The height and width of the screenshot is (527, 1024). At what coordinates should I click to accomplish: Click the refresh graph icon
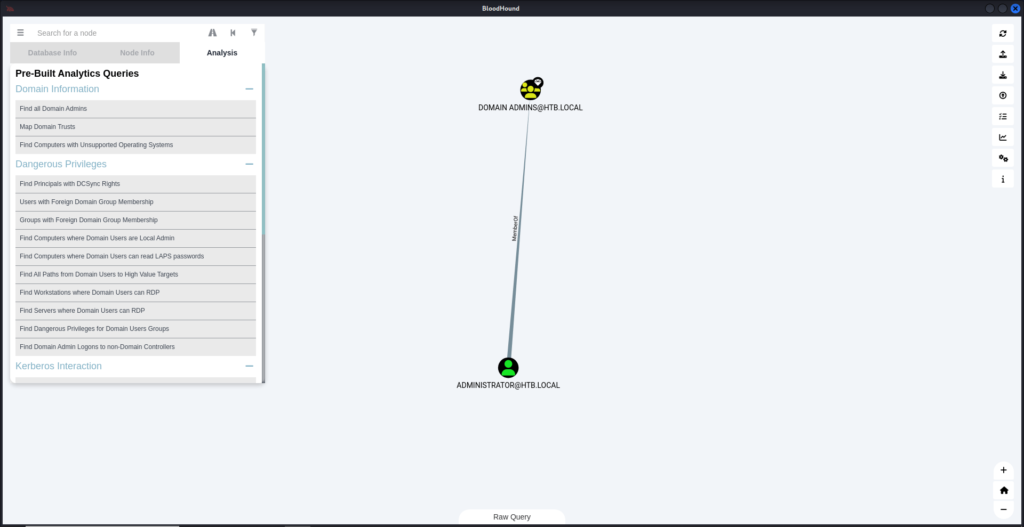point(1003,33)
